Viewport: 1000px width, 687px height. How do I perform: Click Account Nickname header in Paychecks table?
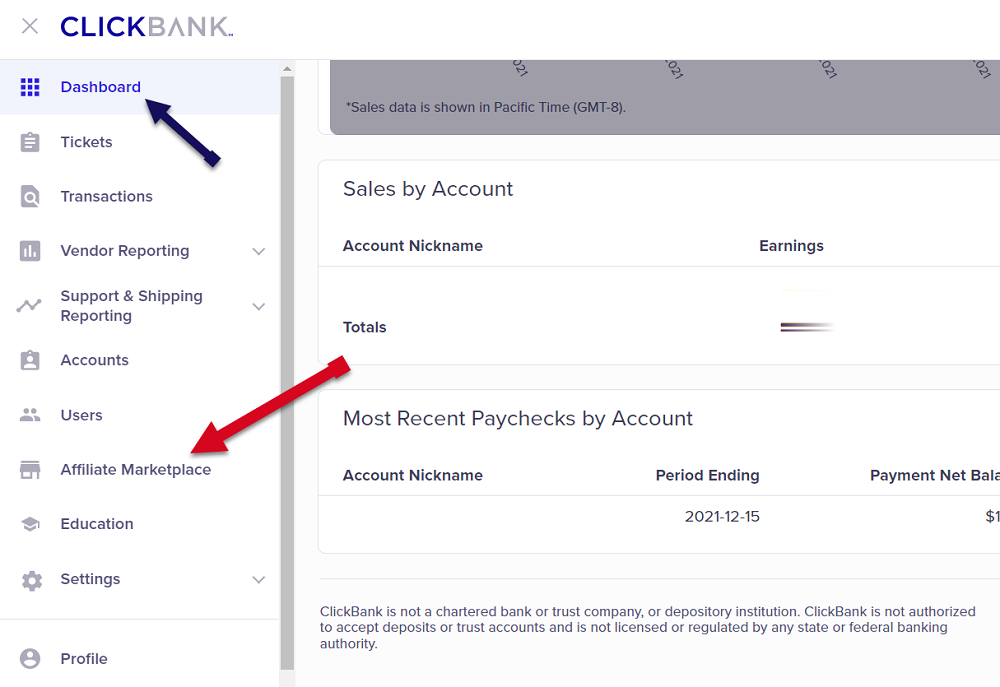pos(413,475)
